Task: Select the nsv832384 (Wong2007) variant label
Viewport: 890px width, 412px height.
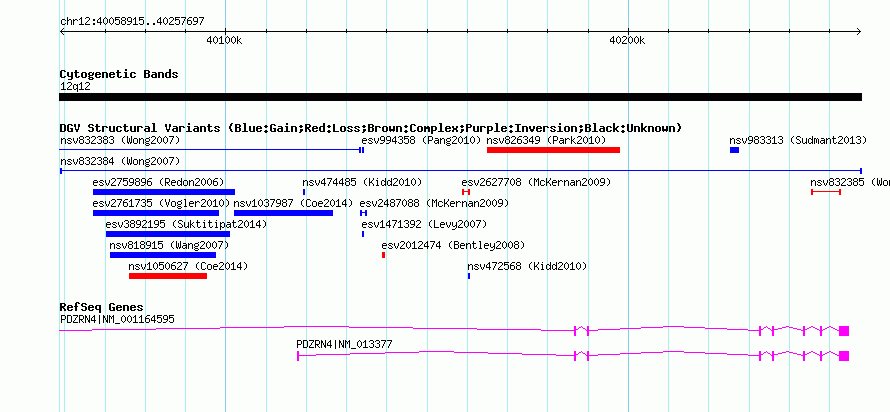Action: point(120,161)
